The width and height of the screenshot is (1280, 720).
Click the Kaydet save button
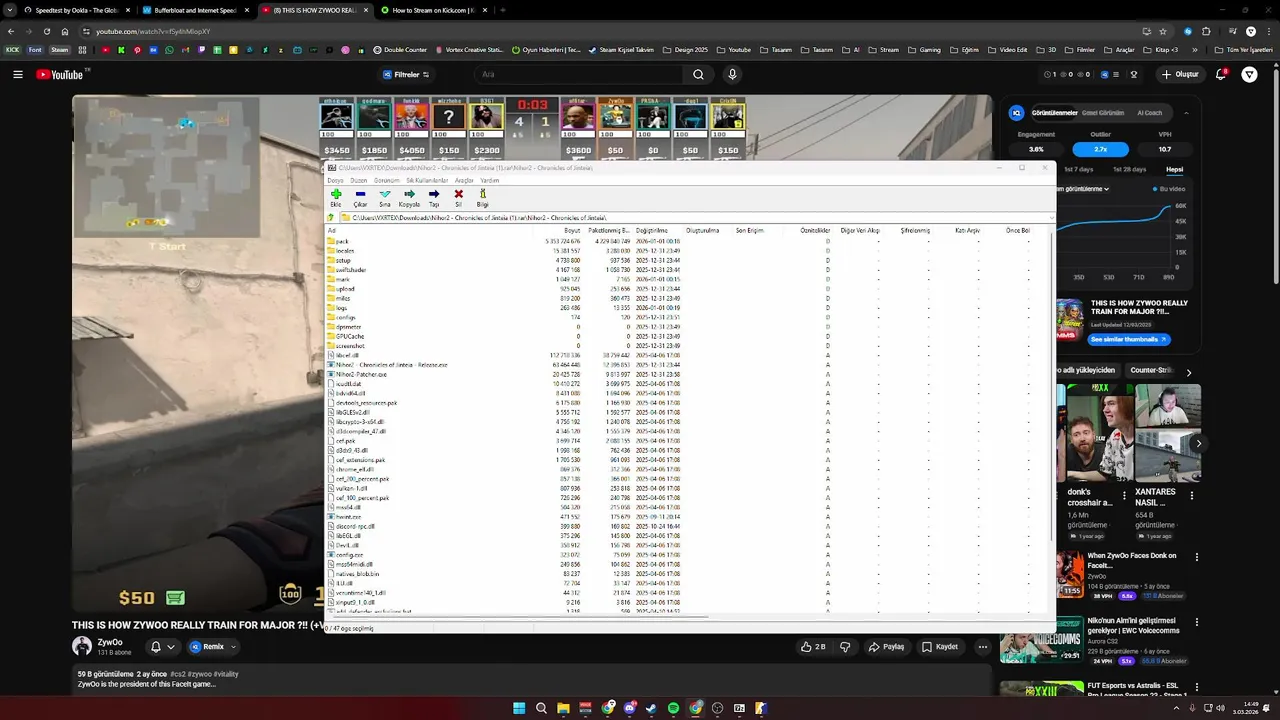pos(940,647)
